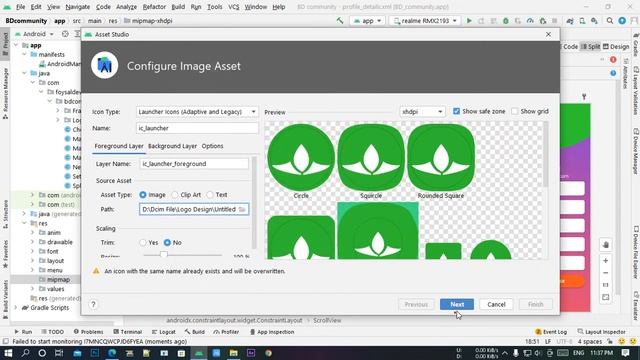Set Trim to Yes

(x=142, y=242)
